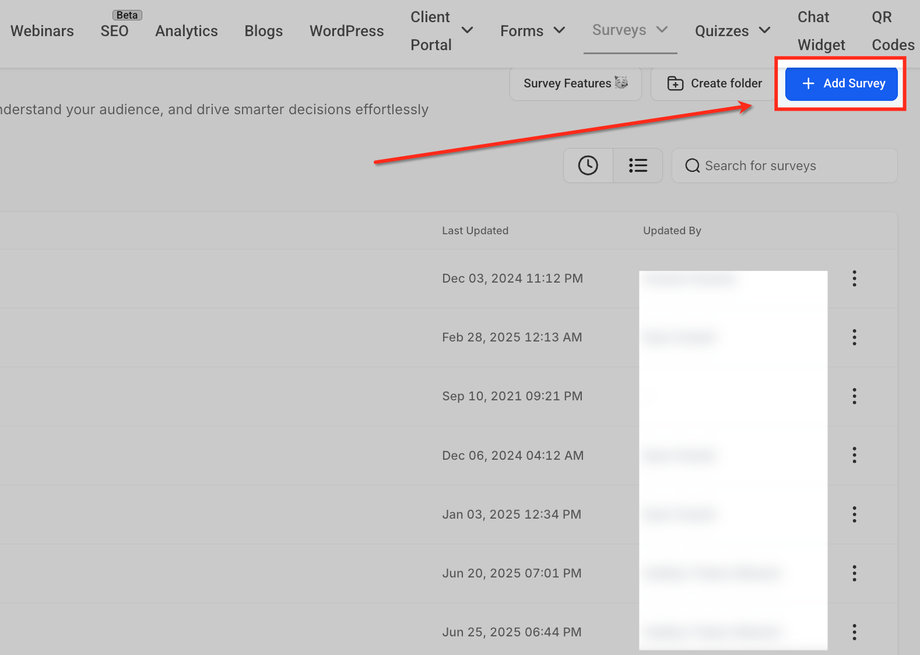Open three-dot menu for Sep 10, 2021 survey
The width and height of the screenshot is (920, 655).
click(x=854, y=397)
